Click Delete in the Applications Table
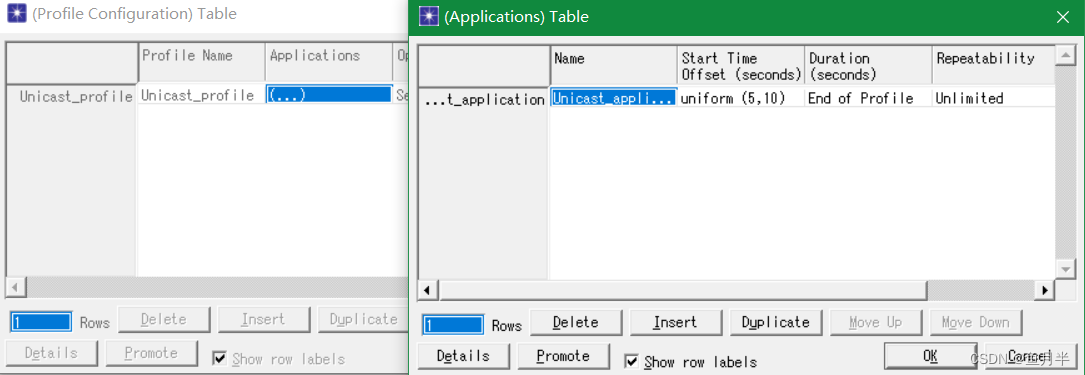The height and width of the screenshot is (375, 1085). coord(576,322)
